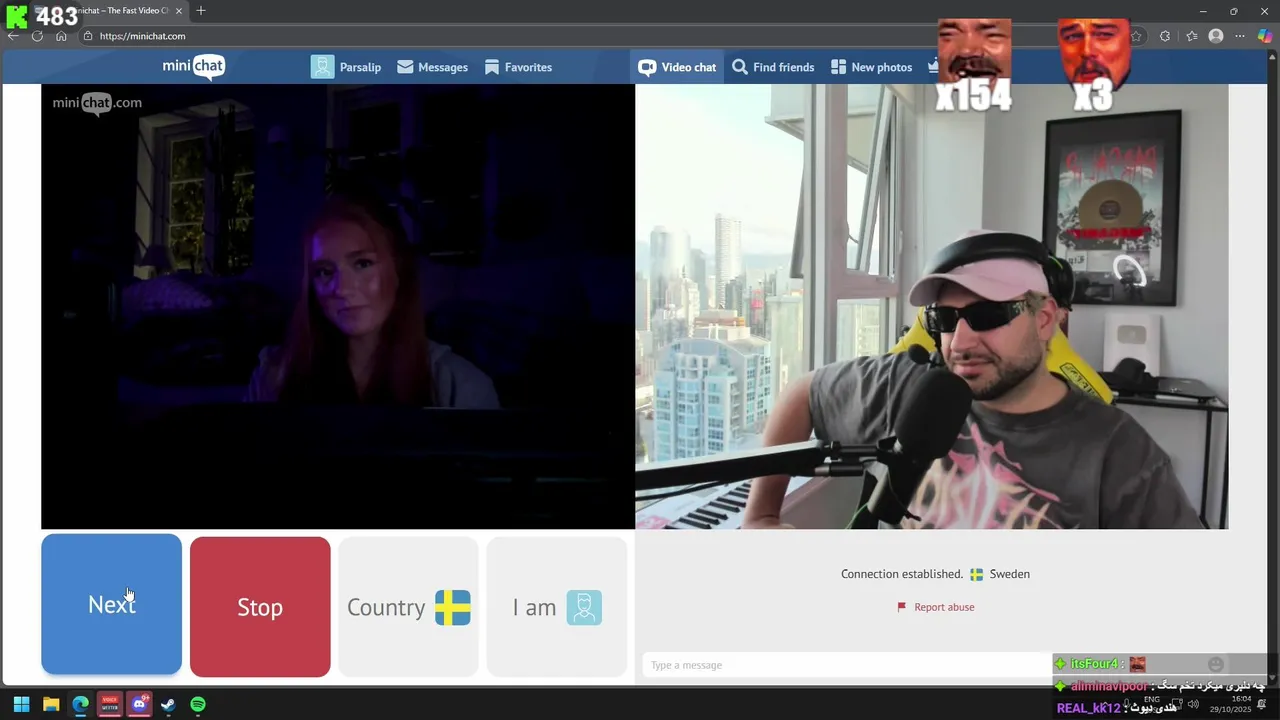This screenshot has width=1280, height=720.
Task: Click the camera icon beside Video chat
Action: (x=647, y=67)
